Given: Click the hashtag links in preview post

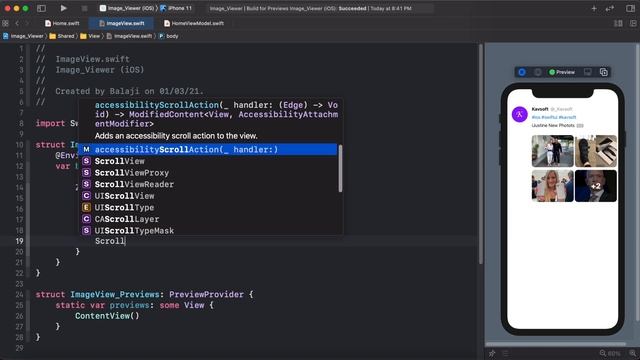Looking at the screenshot, I should coord(554,117).
